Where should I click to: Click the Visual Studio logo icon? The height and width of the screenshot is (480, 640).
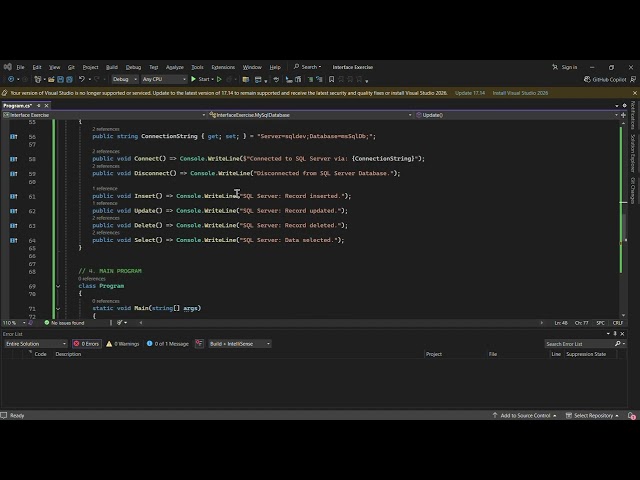tap(7, 67)
